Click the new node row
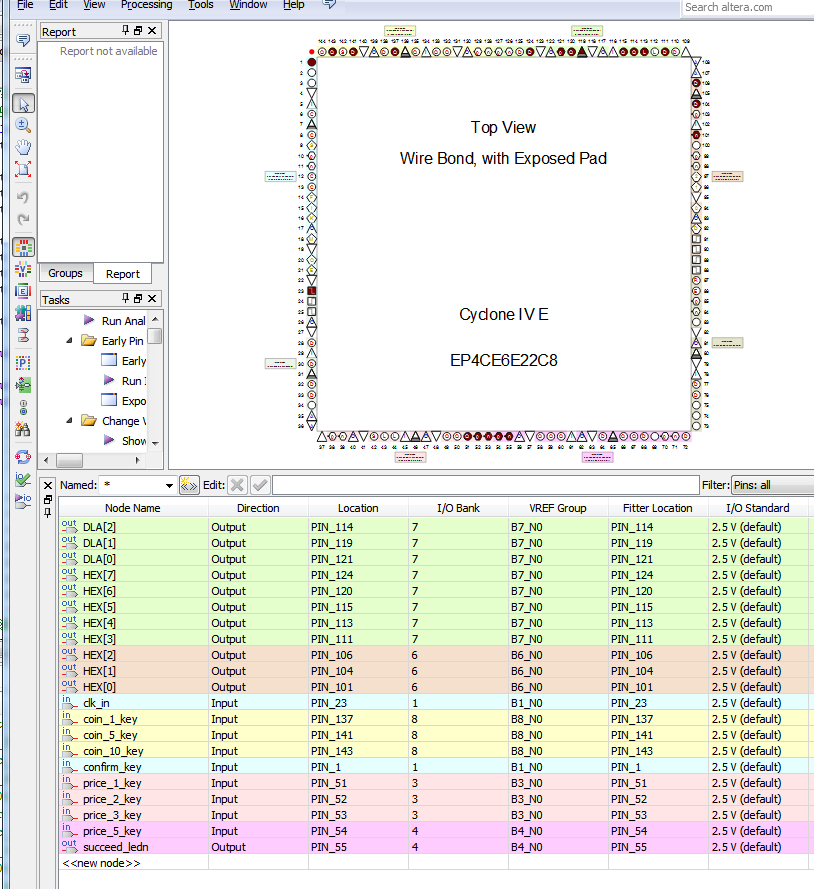The image size is (814, 889). coord(100,862)
